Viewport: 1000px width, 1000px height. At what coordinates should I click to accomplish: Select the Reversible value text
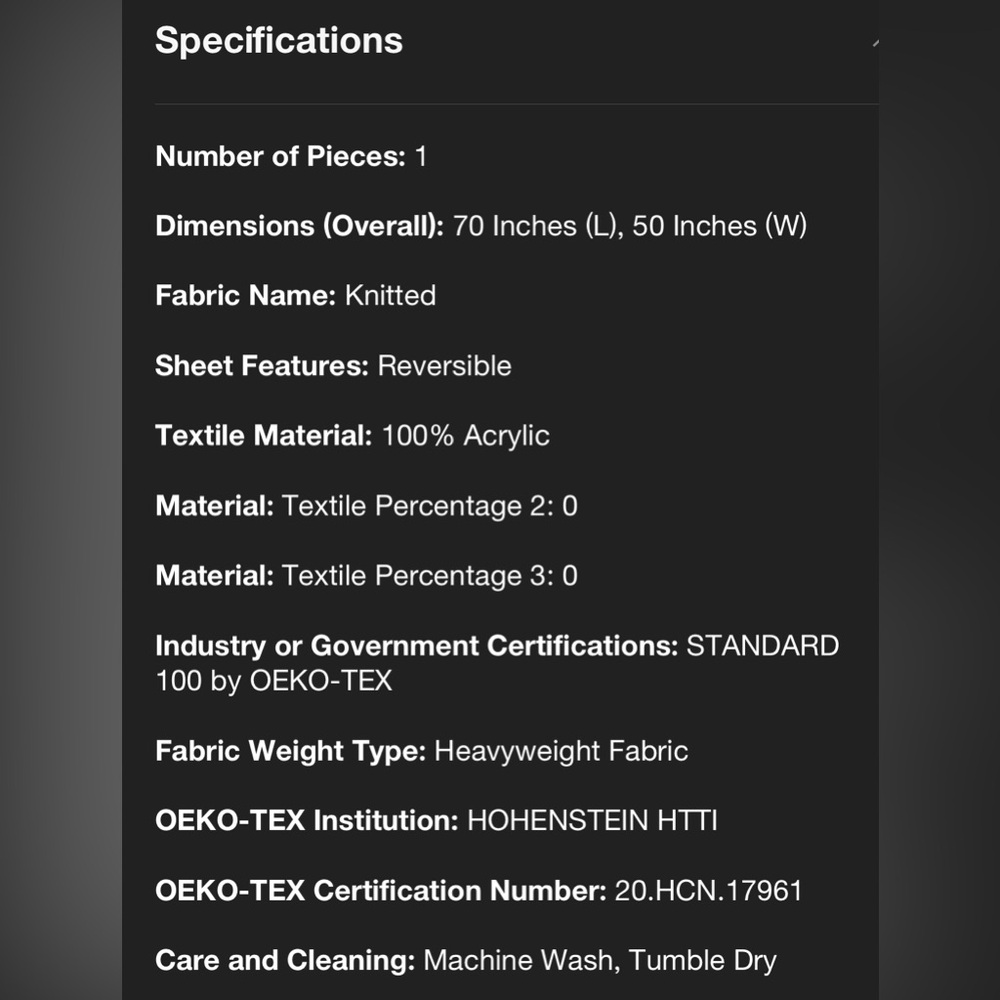pos(445,365)
